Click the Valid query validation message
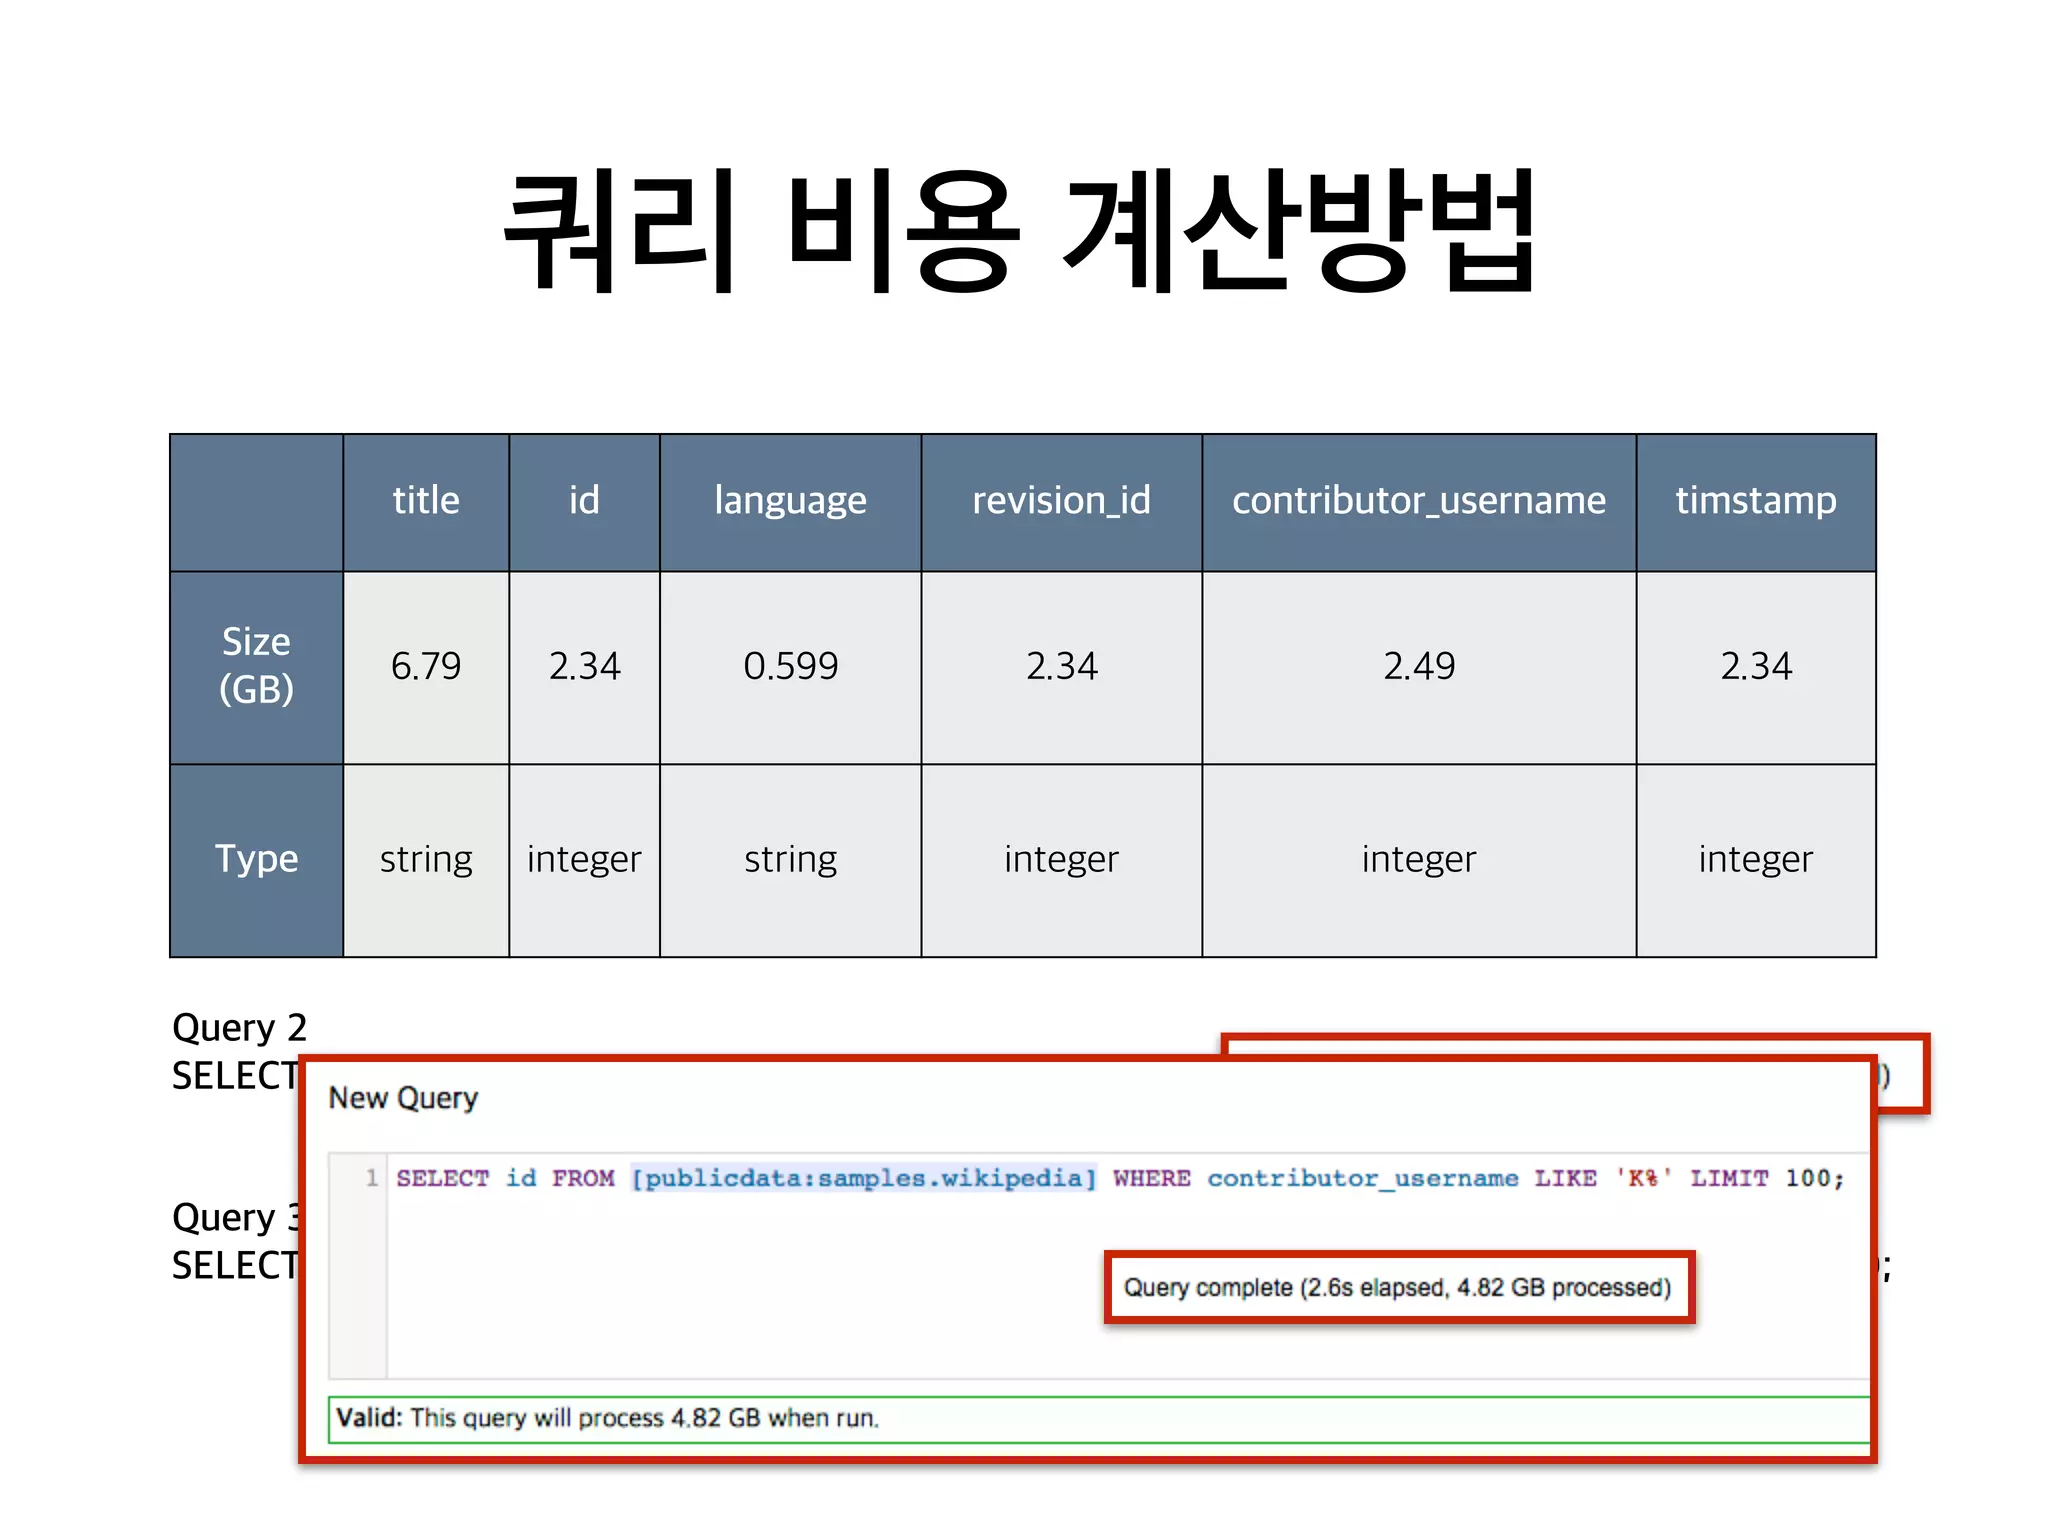The width and height of the screenshot is (2048, 1536). [x=1099, y=1419]
